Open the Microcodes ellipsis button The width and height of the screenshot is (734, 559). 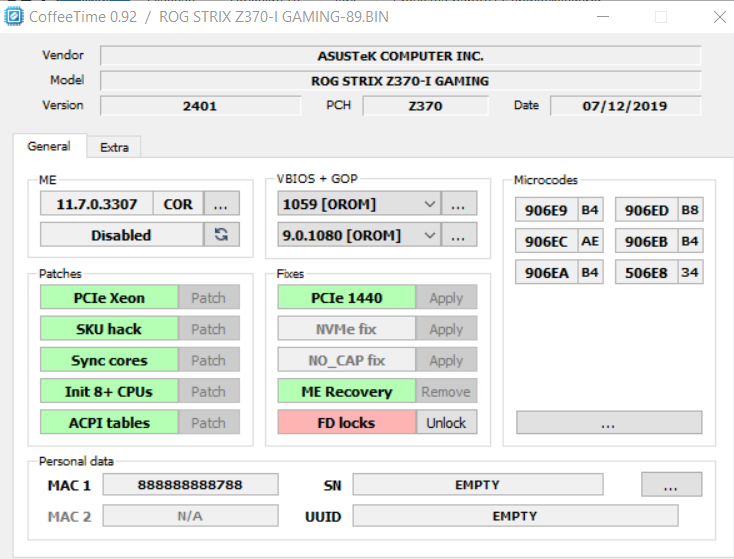coord(609,422)
